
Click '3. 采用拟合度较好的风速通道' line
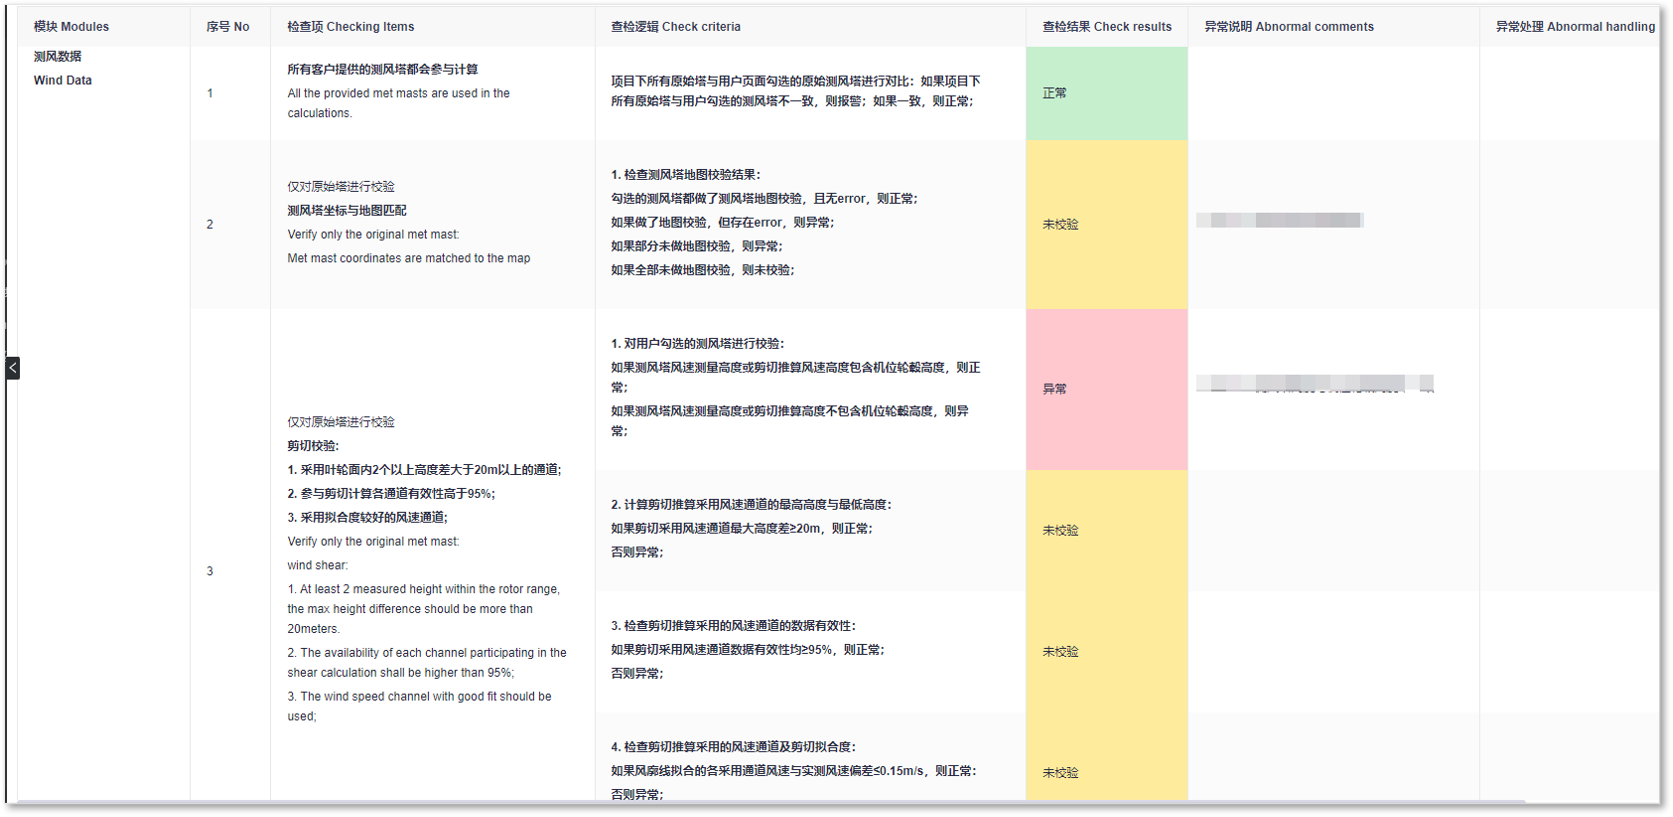click(367, 517)
